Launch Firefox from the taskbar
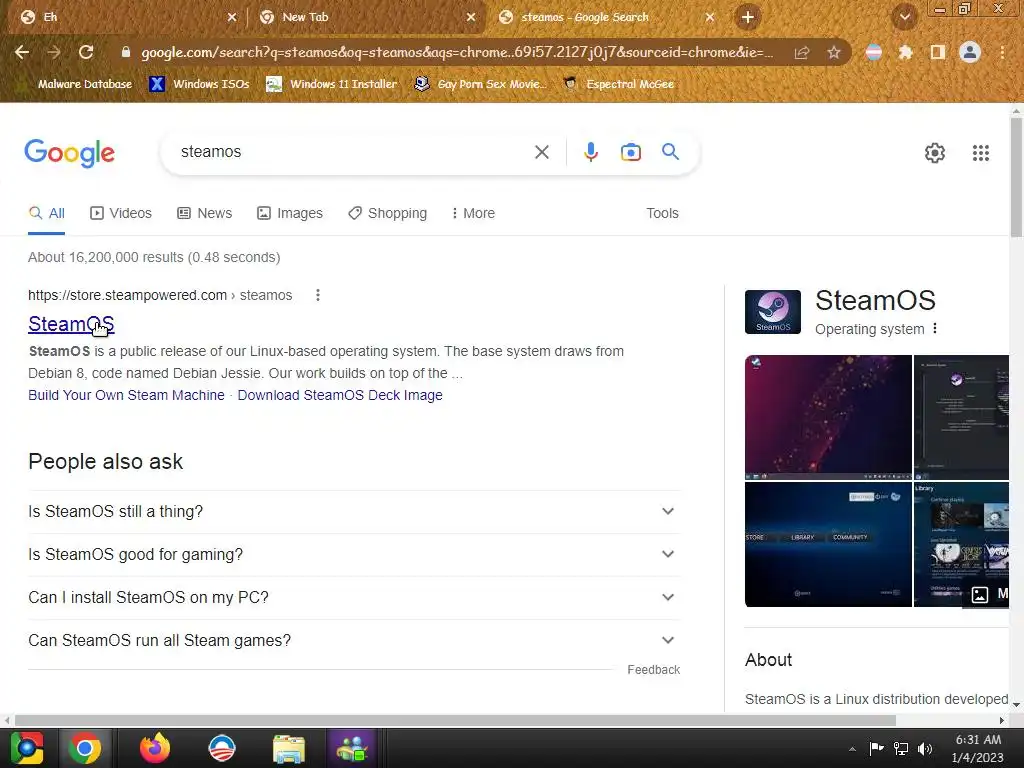Screen dimensions: 1024x768 [155, 748]
